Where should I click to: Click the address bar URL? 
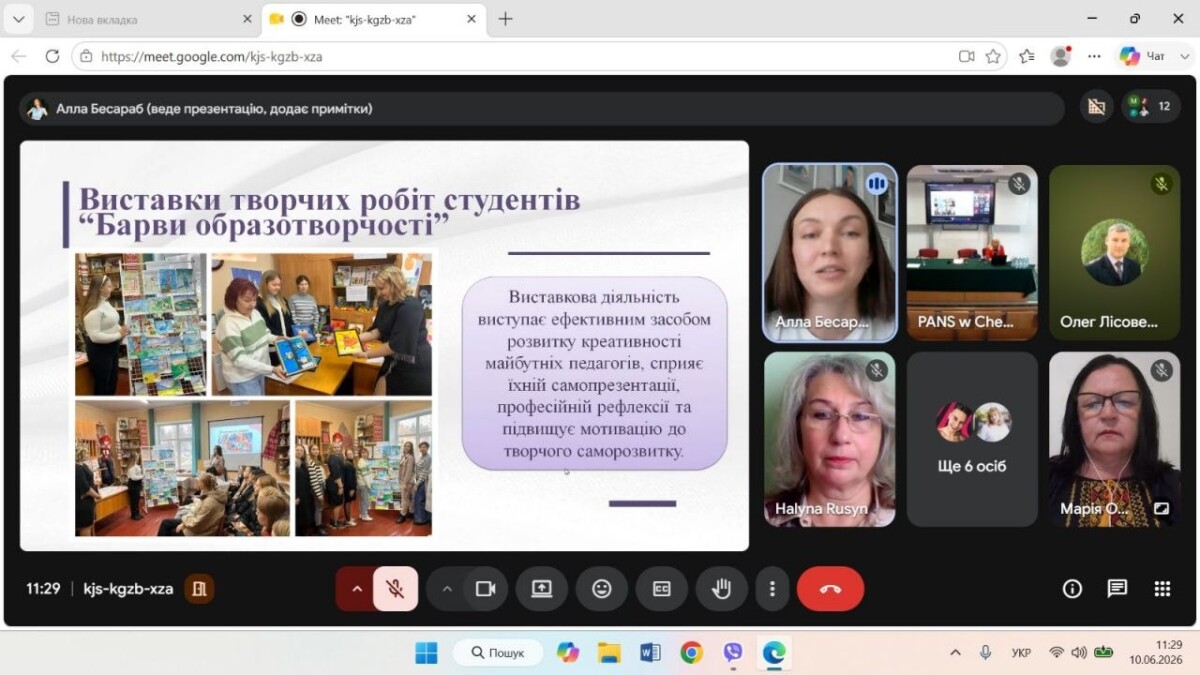pyautogui.click(x=212, y=57)
